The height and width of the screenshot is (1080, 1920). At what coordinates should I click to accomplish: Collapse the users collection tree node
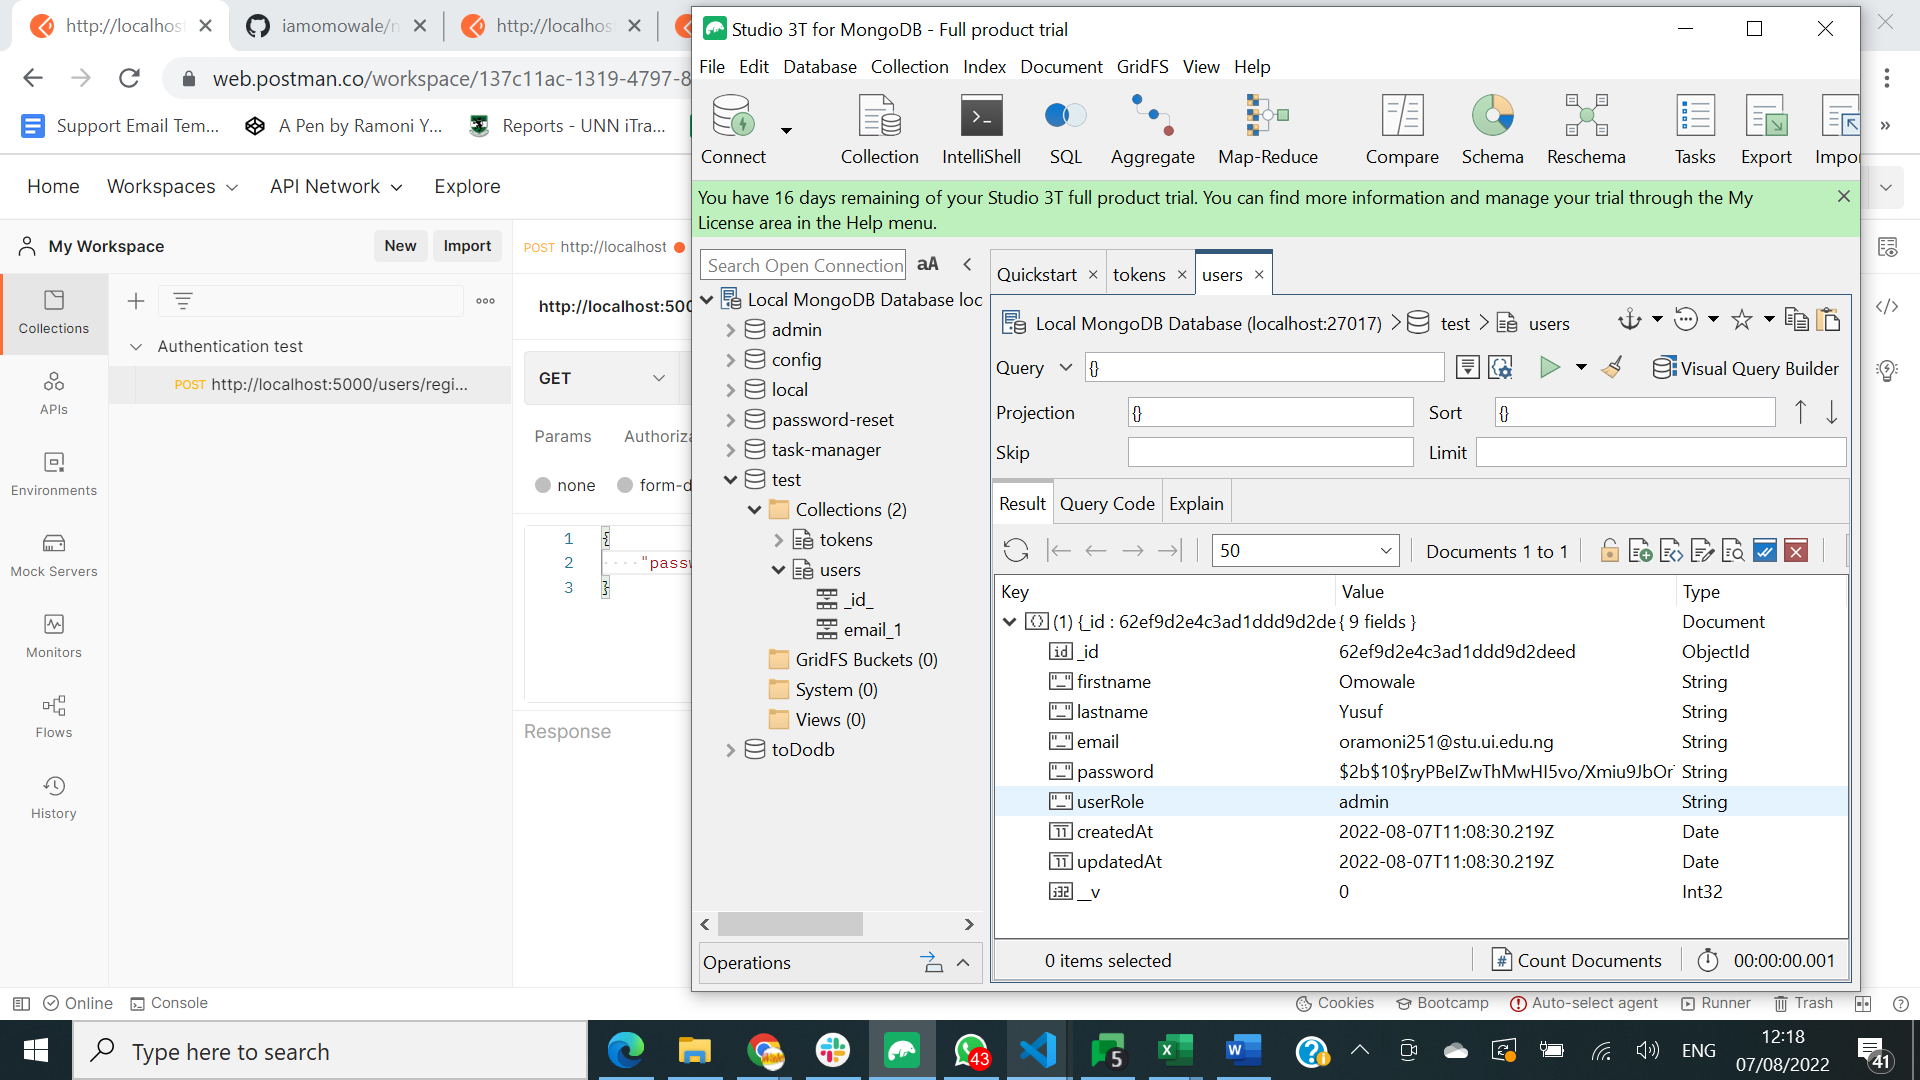778,570
